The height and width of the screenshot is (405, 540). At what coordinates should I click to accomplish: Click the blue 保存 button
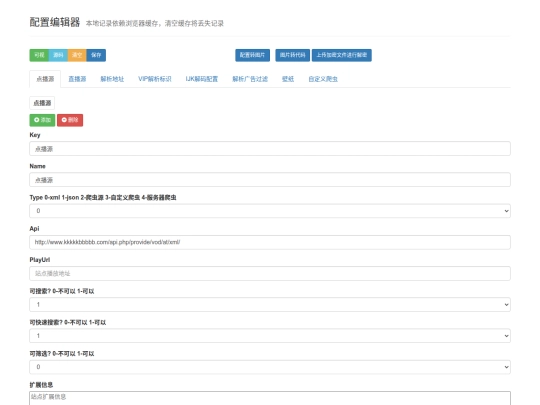pos(96,55)
